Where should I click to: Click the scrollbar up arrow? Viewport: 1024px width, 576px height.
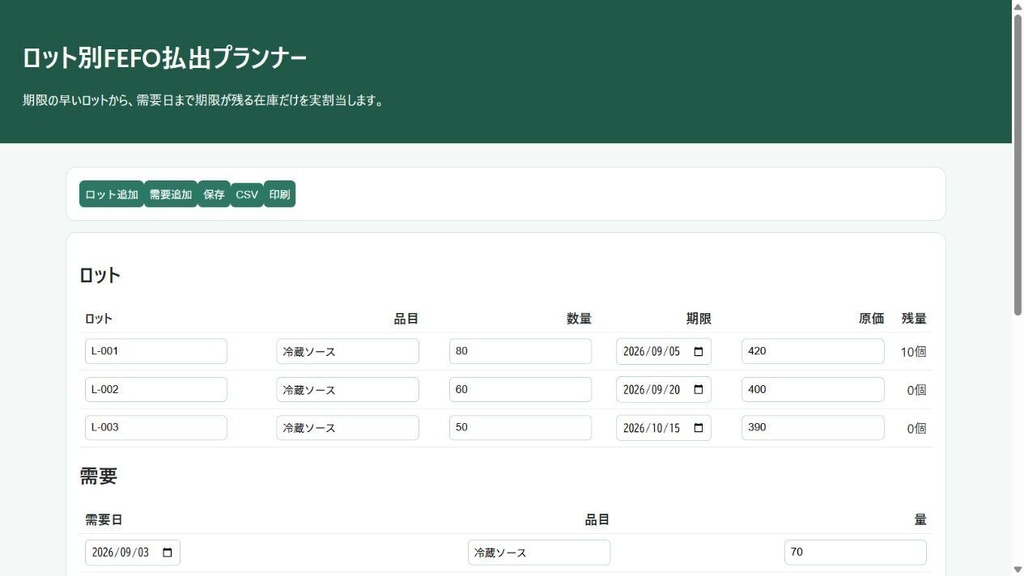pos(1017,5)
